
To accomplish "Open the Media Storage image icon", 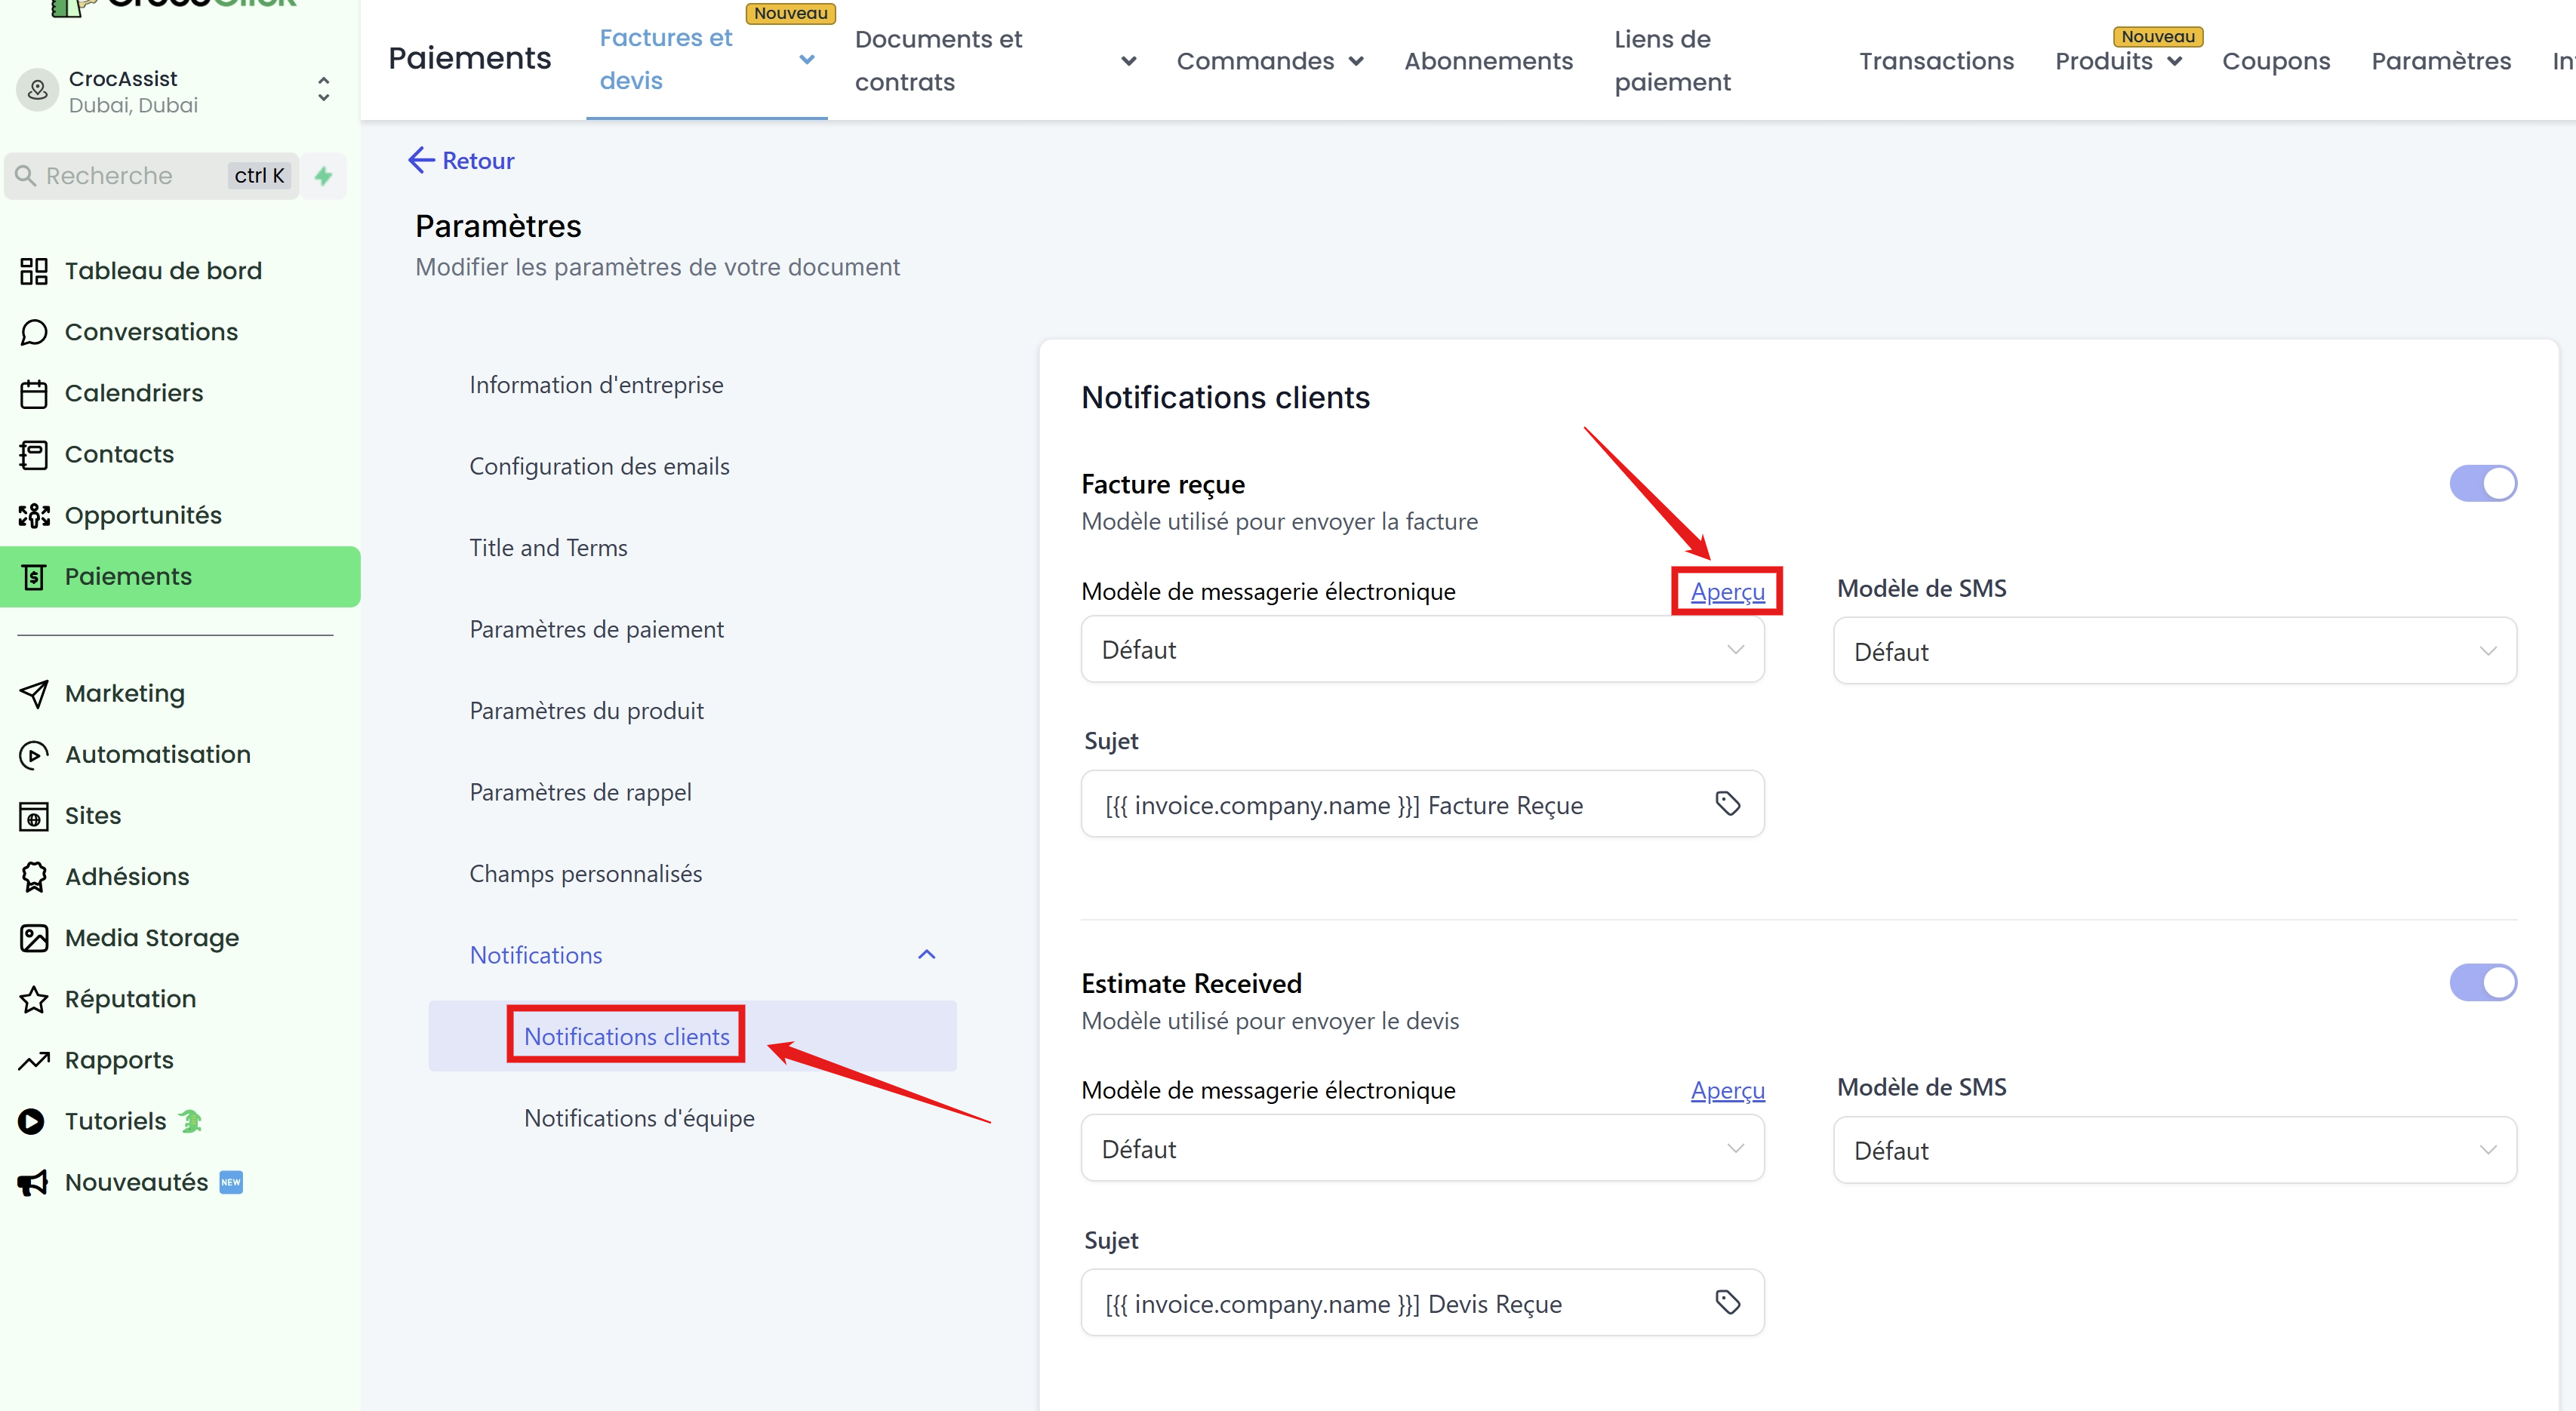I will click(34, 938).
